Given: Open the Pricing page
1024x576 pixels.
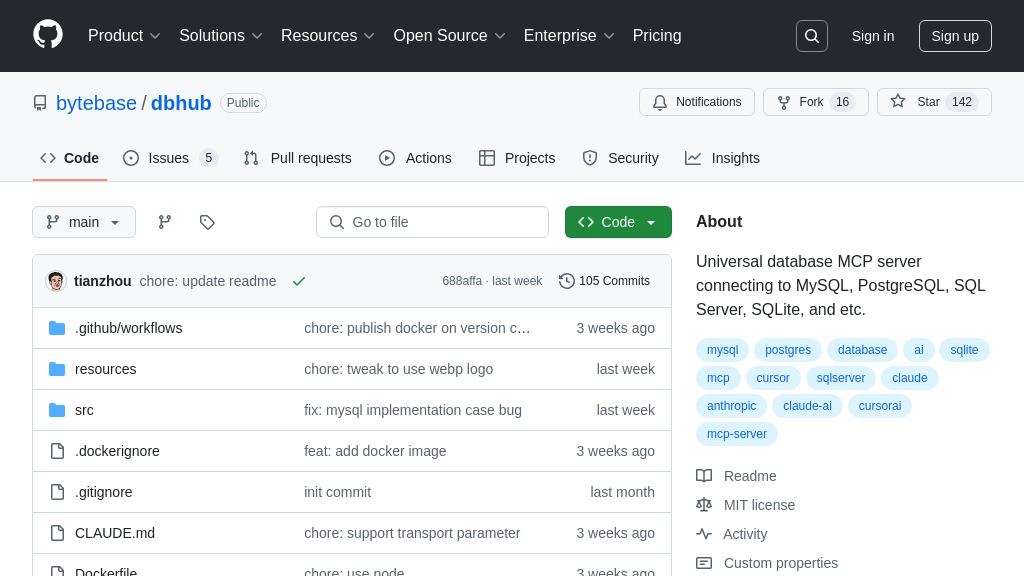Looking at the screenshot, I should click(656, 36).
